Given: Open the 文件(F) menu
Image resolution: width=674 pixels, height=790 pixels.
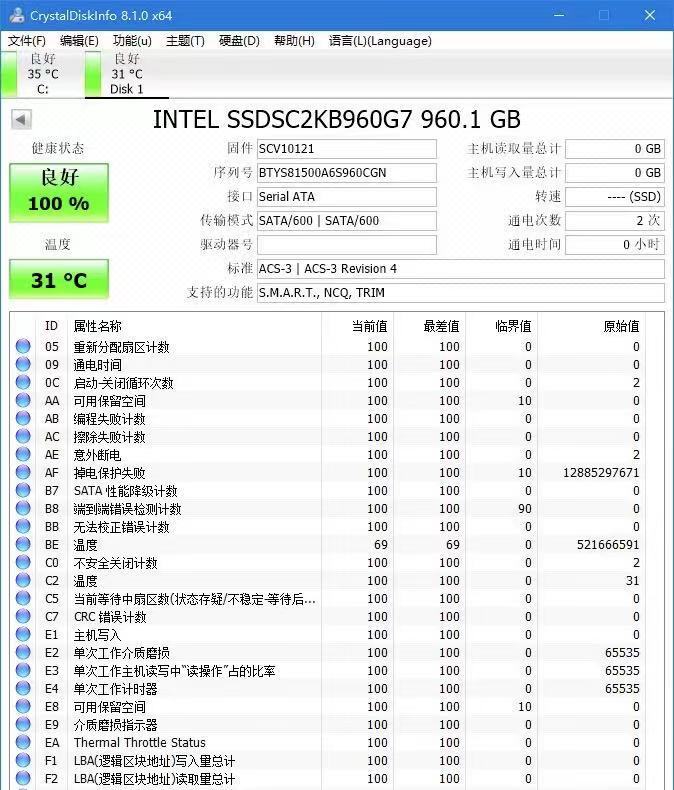Looking at the screenshot, I should pyautogui.click(x=27, y=41).
